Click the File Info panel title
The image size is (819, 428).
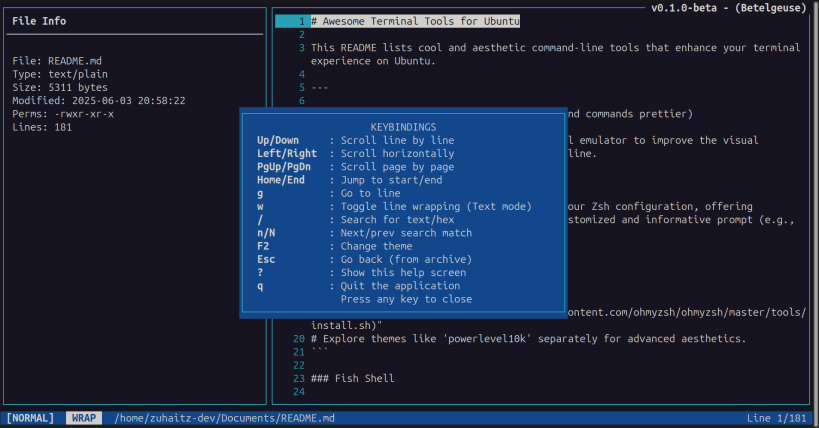(39, 21)
